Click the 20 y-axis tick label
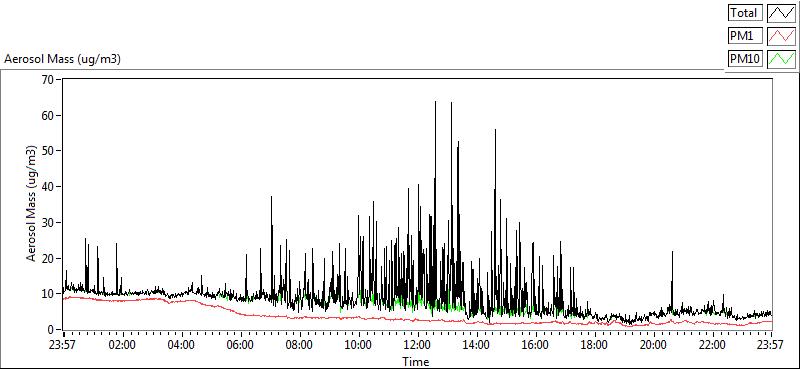800x369 pixels. point(46,258)
